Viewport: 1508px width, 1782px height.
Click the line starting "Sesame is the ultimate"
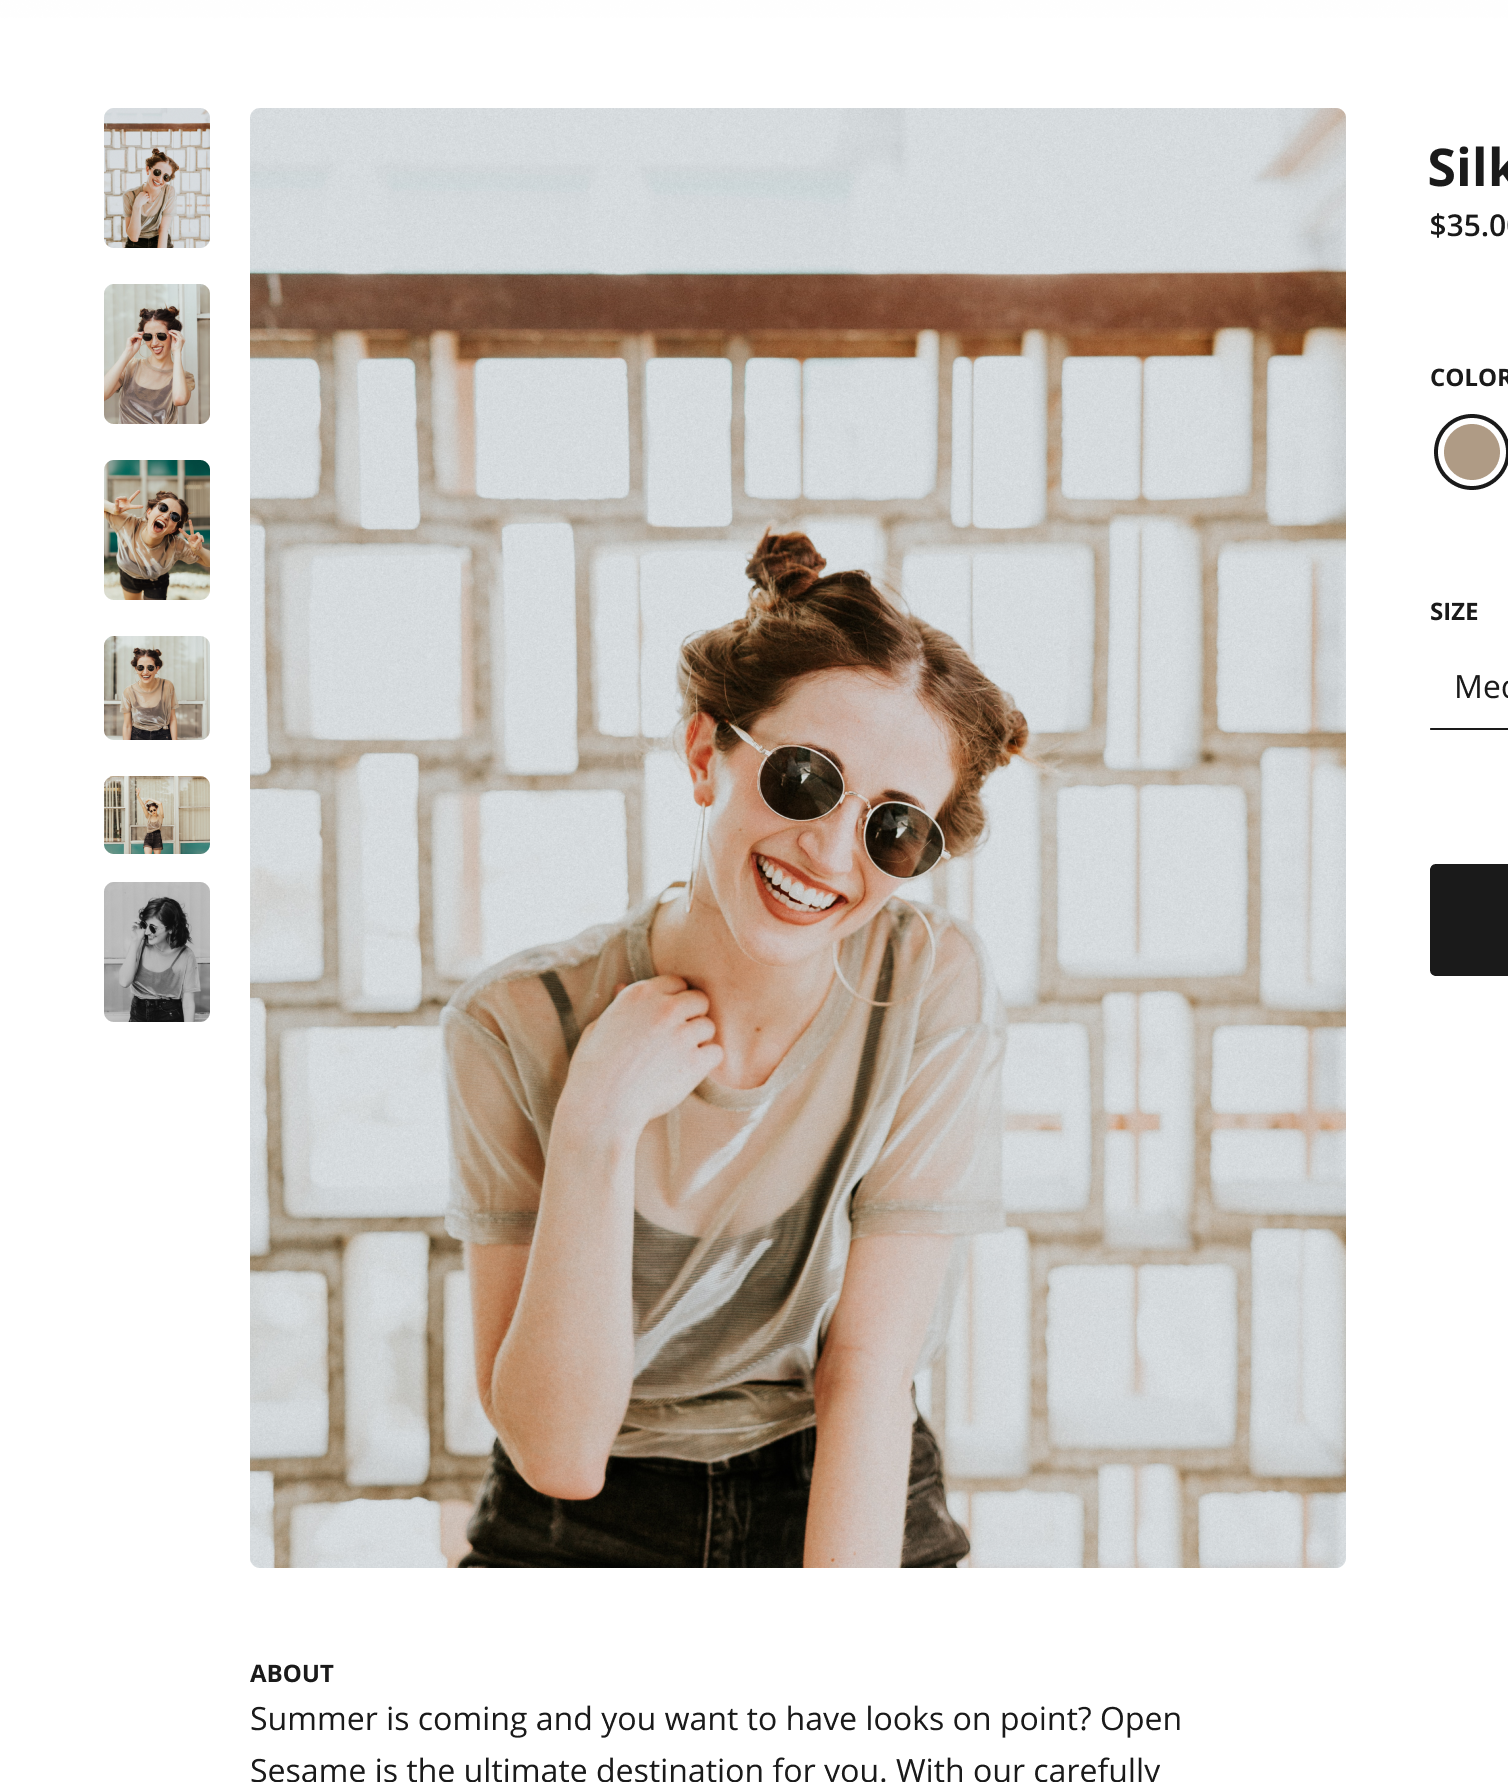click(704, 1767)
